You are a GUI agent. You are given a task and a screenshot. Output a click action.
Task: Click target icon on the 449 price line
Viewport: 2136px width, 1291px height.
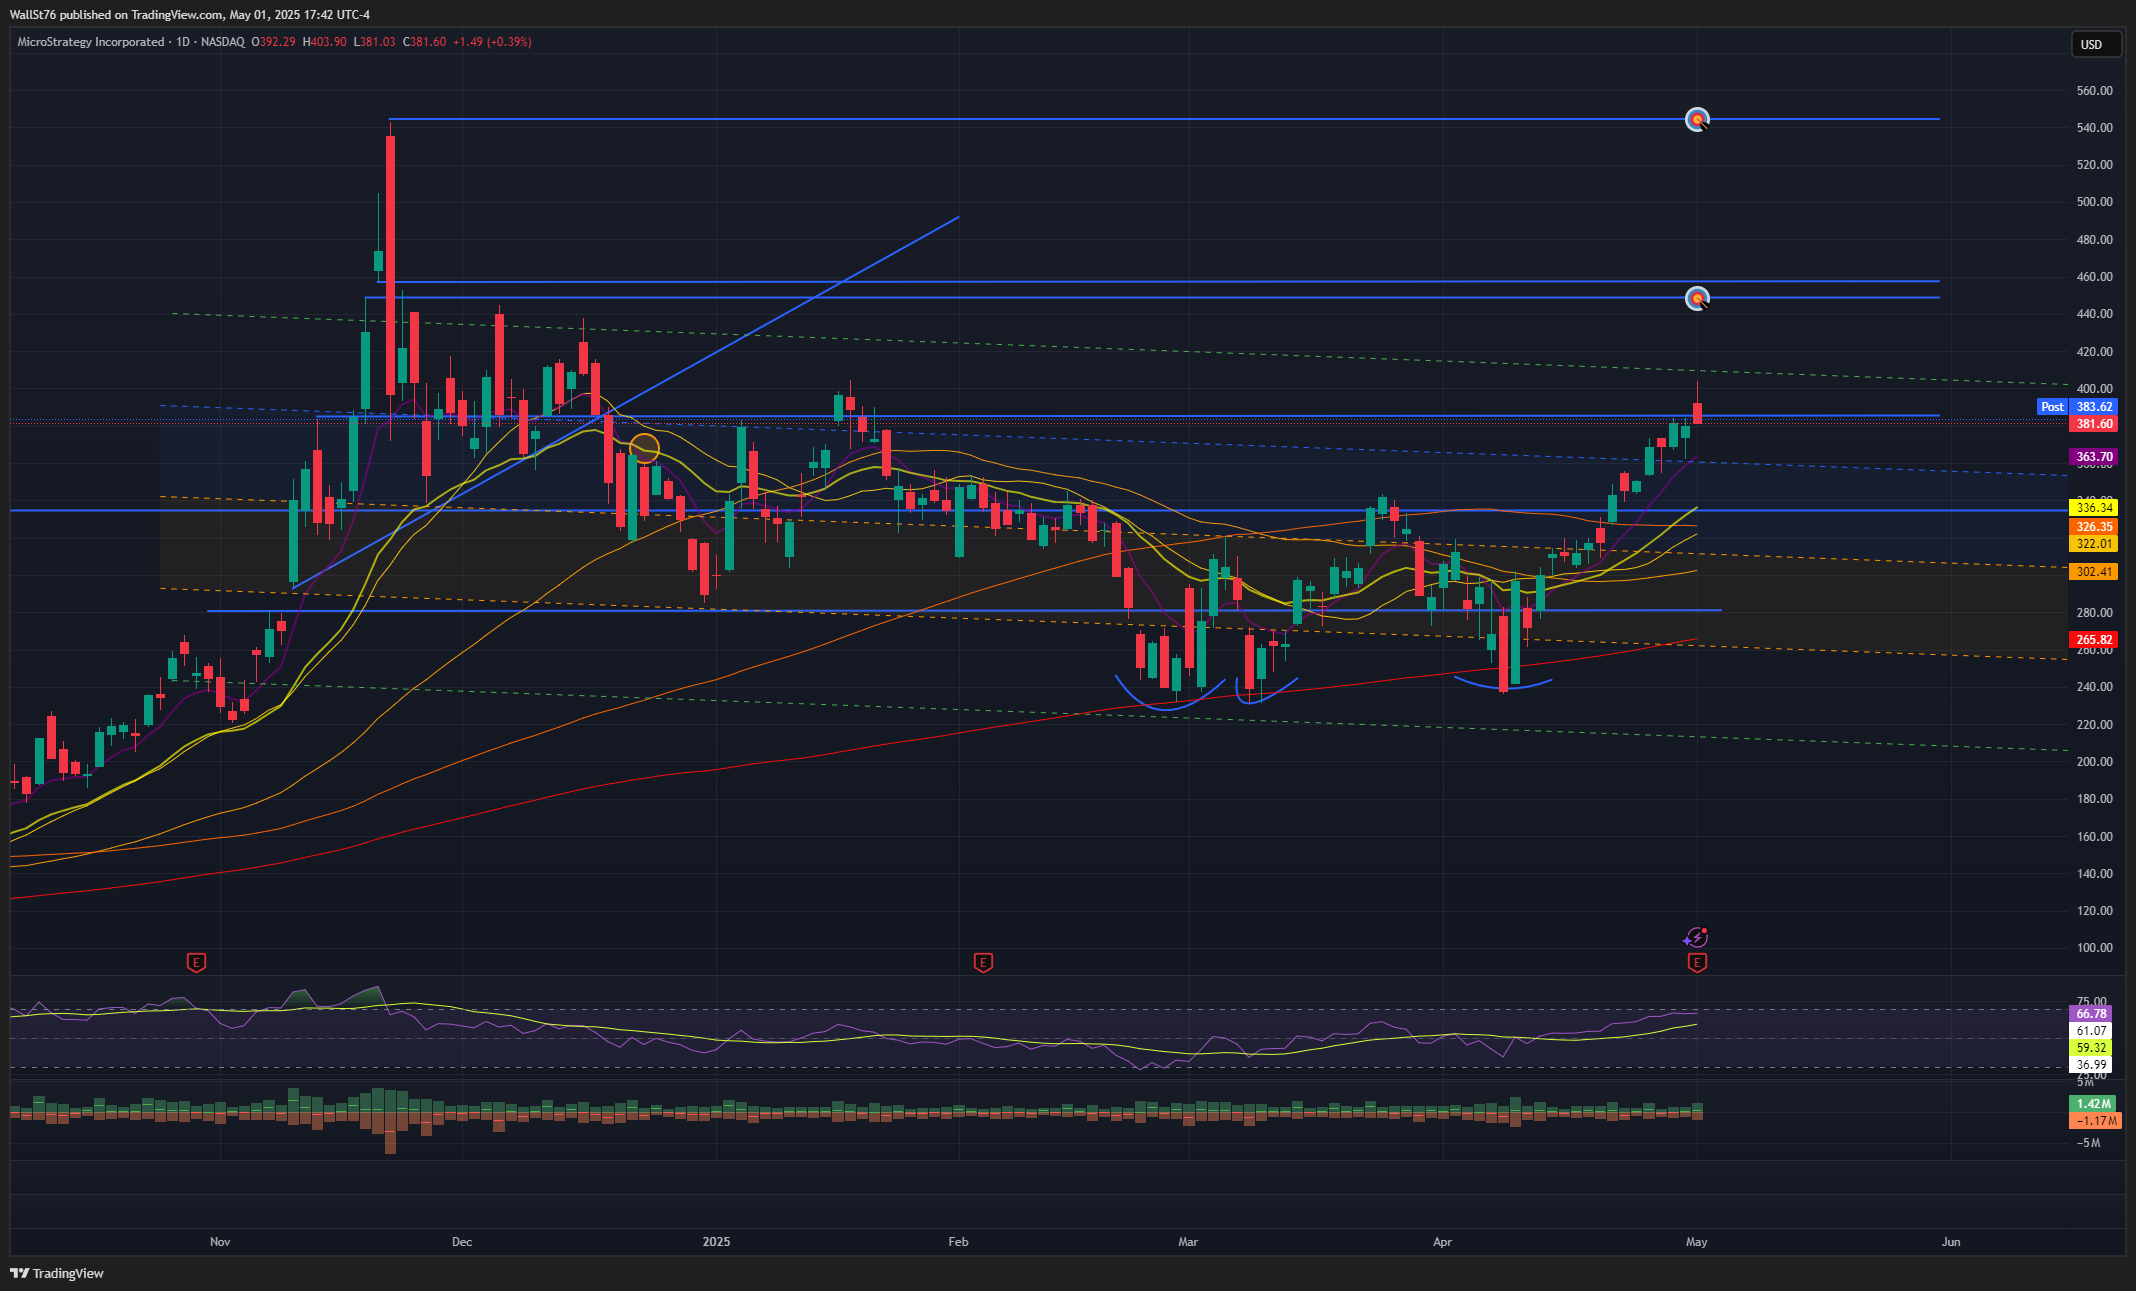1697,298
